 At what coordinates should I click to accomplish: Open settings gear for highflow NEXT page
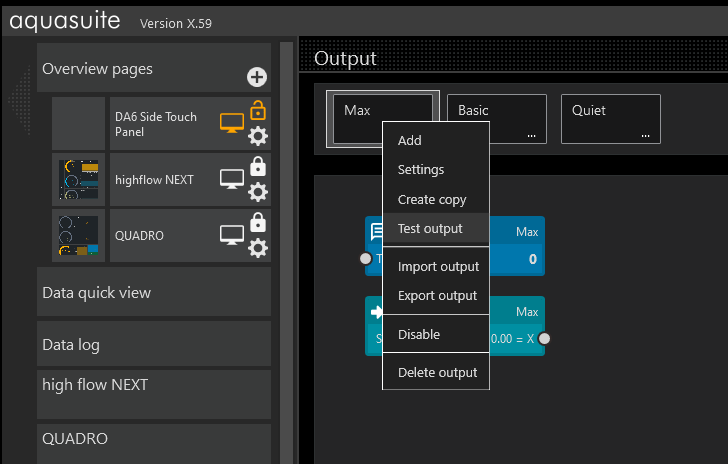coord(257,192)
